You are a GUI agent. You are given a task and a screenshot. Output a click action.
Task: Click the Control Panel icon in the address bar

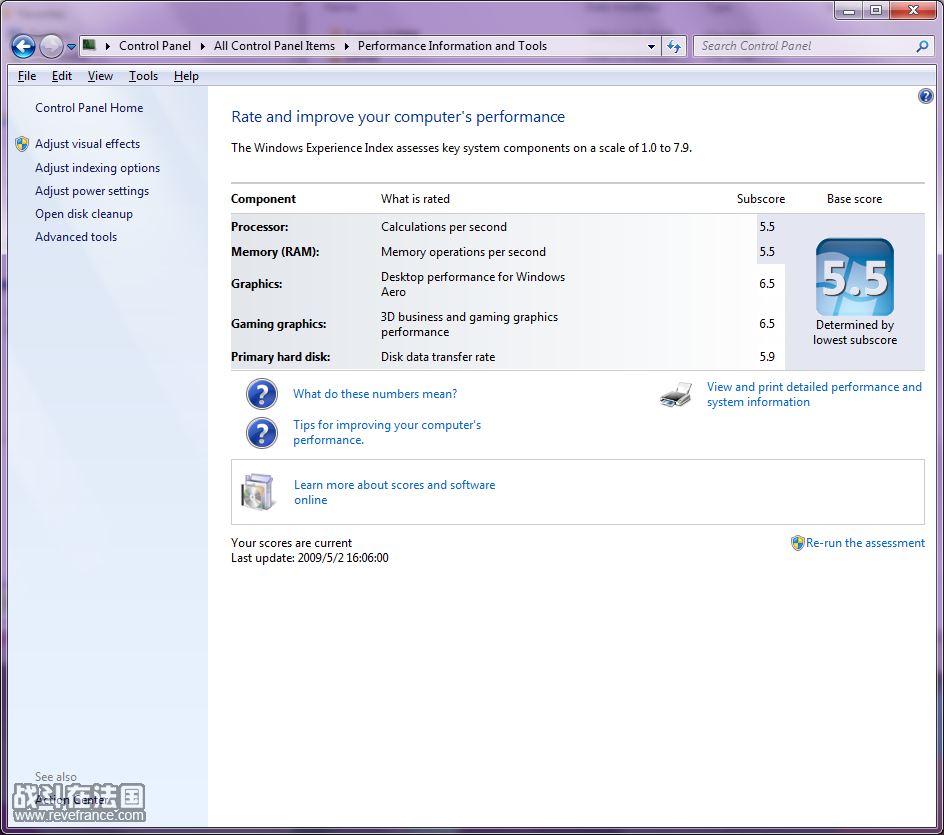(89, 45)
